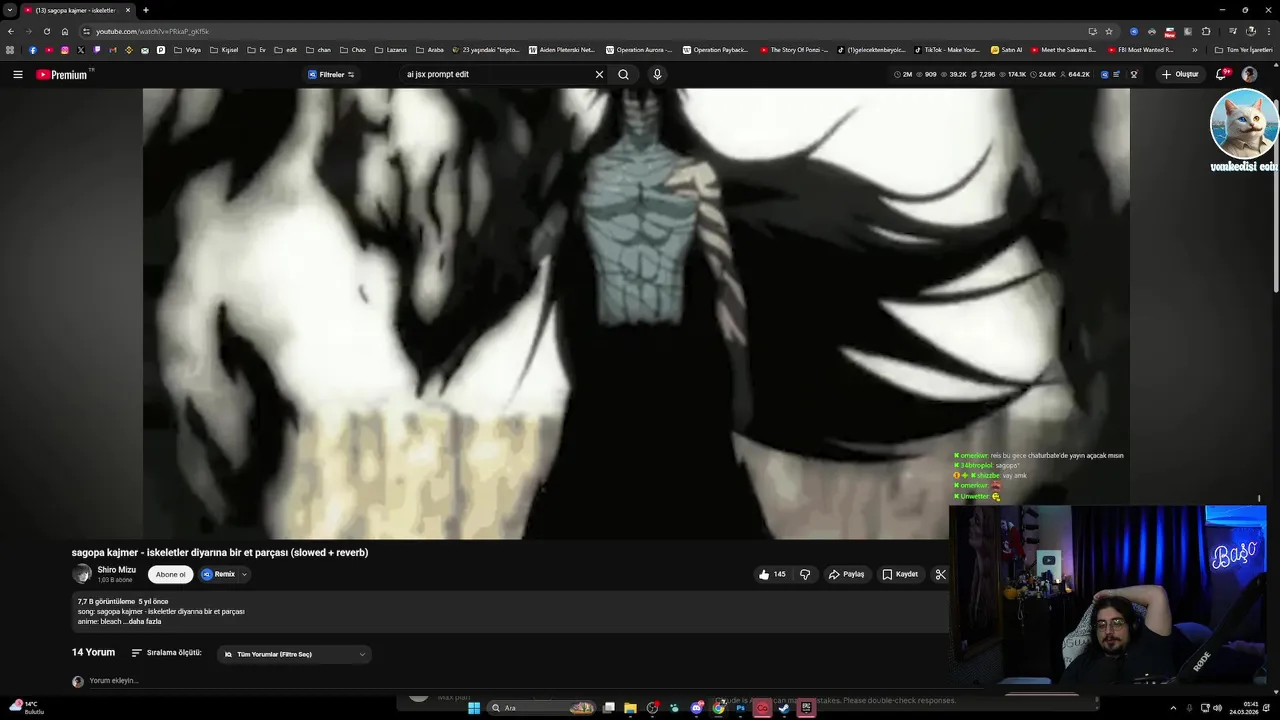The width and height of the screenshot is (1280, 720).
Task: Open the 'TikTok - Make Your' bookmark
Action: pyautogui.click(x=948, y=50)
